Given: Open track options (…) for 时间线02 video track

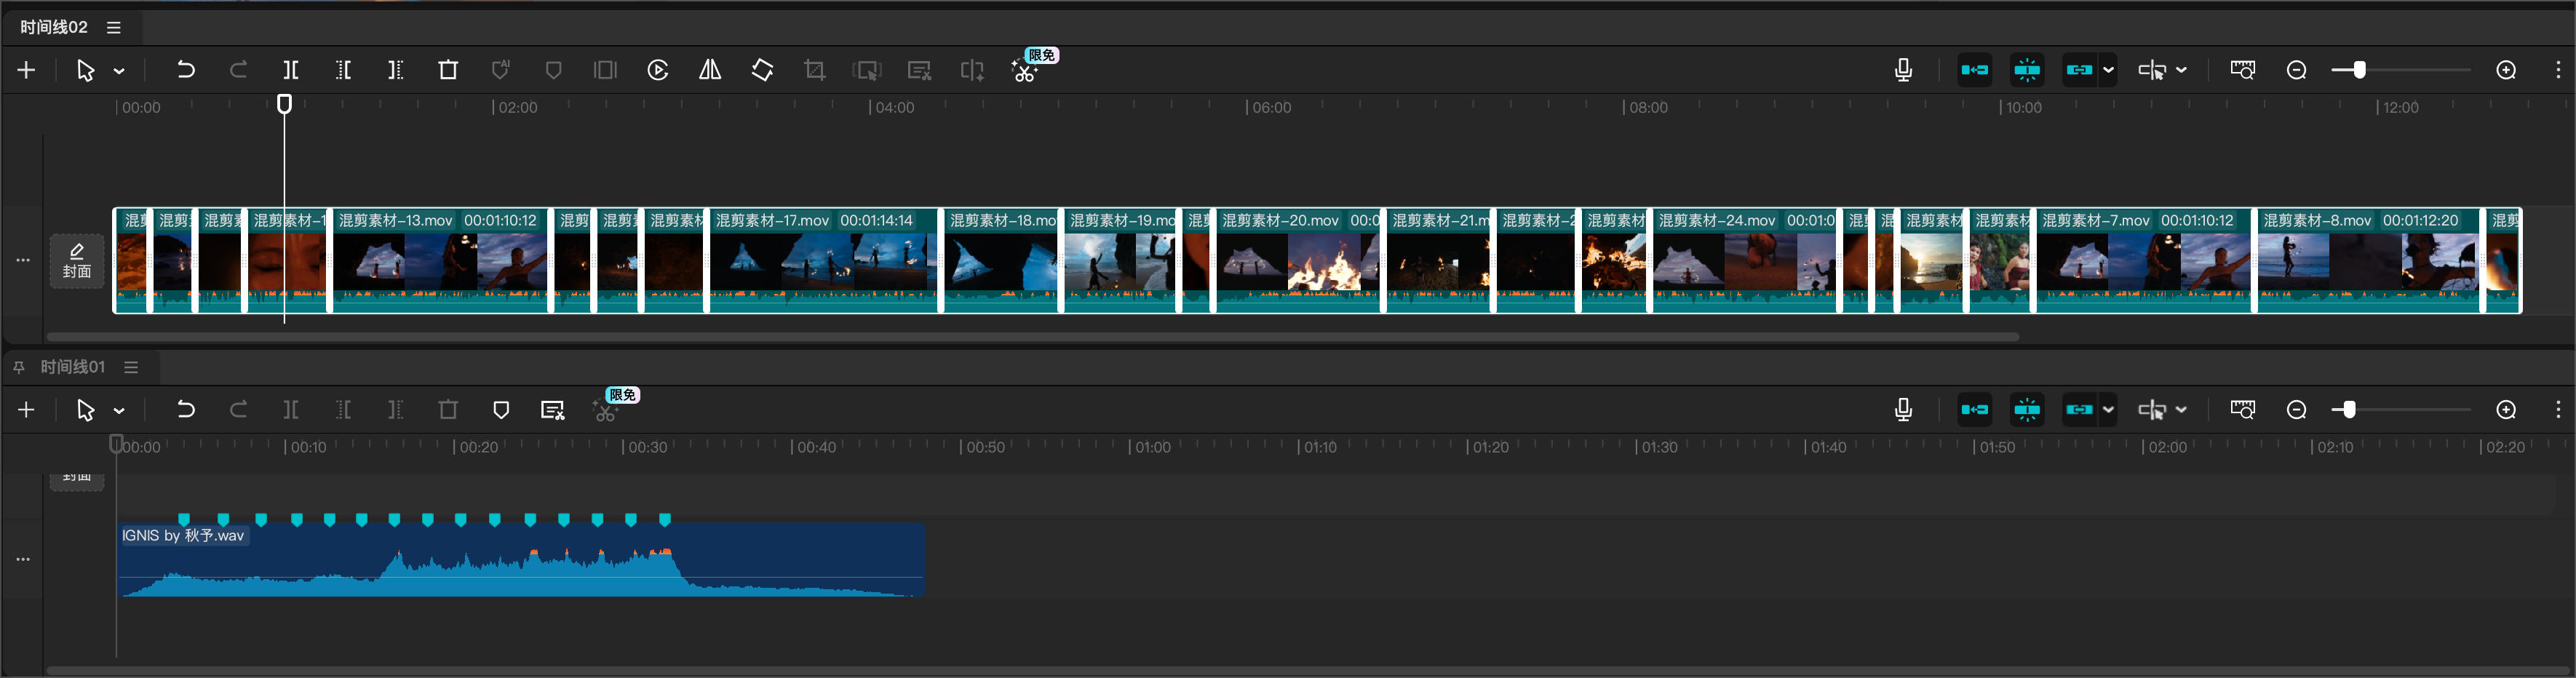Looking at the screenshot, I should click(x=23, y=260).
